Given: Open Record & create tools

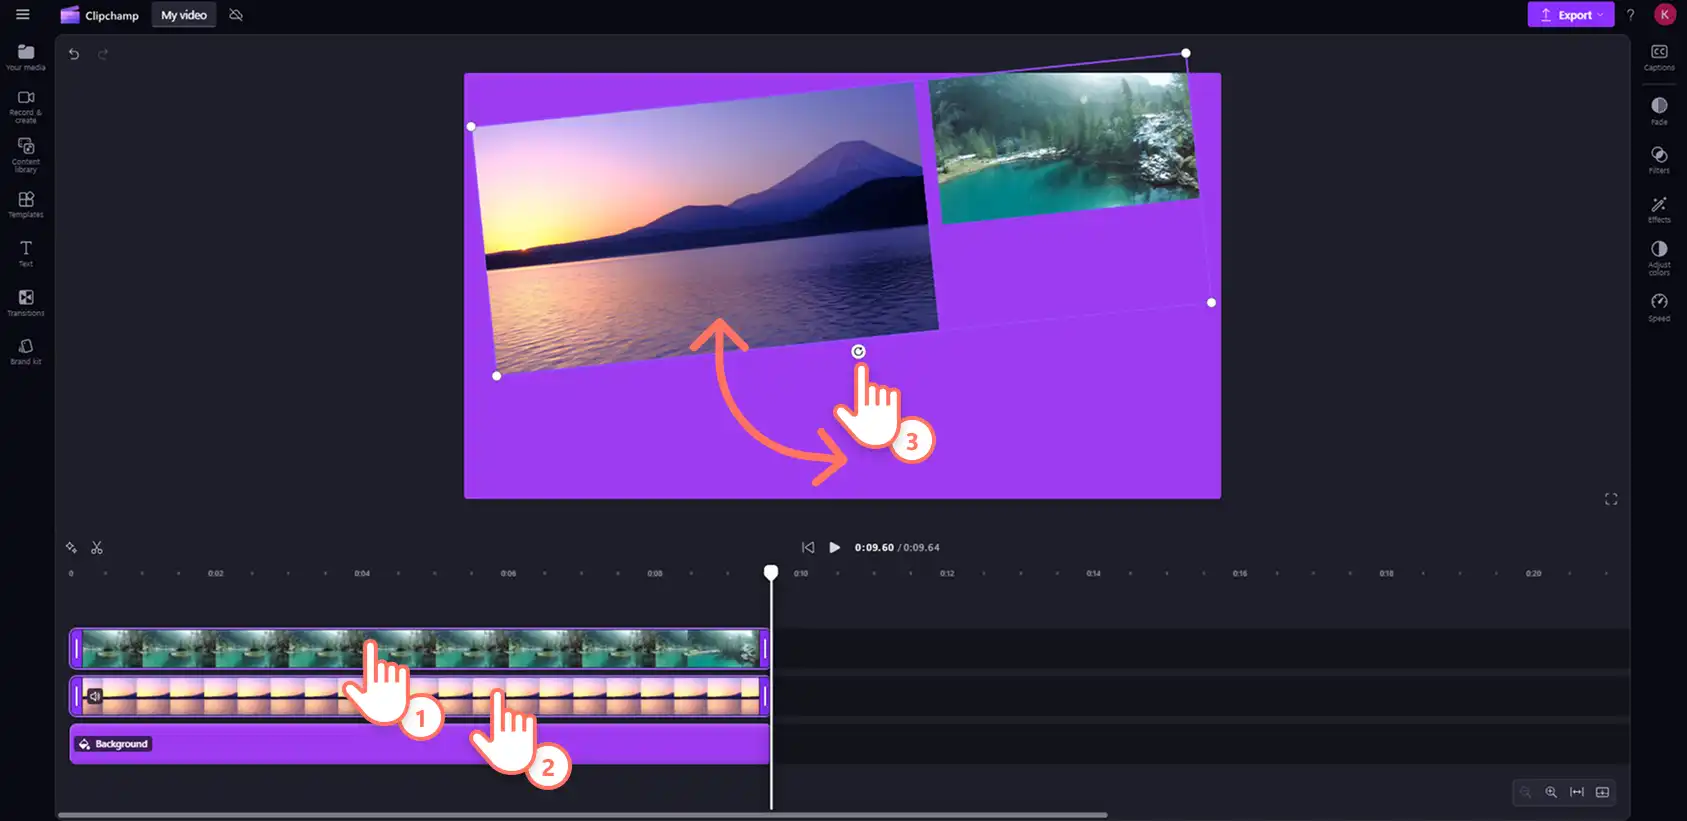Looking at the screenshot, I should click(26, 106).
